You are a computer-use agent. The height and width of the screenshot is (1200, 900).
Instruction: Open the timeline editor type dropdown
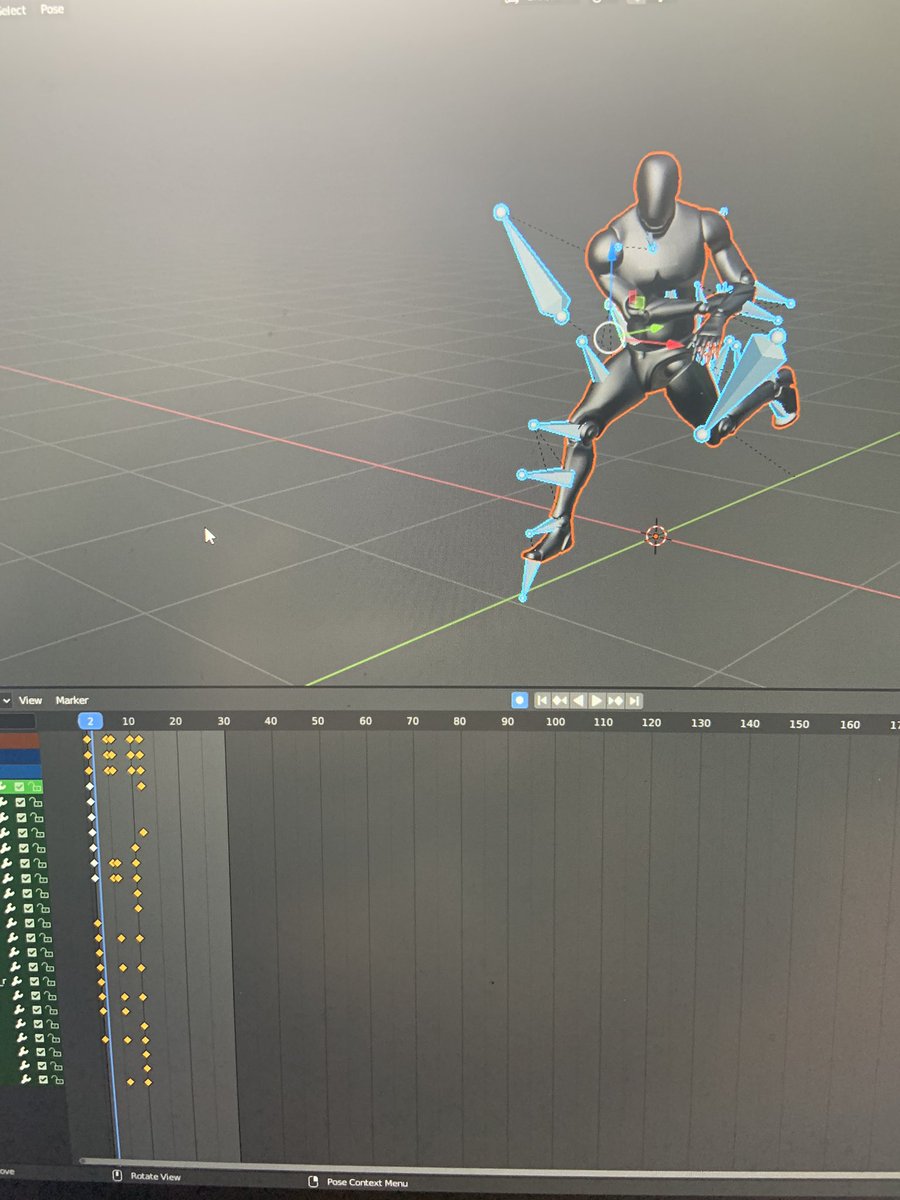click(5, 700)
